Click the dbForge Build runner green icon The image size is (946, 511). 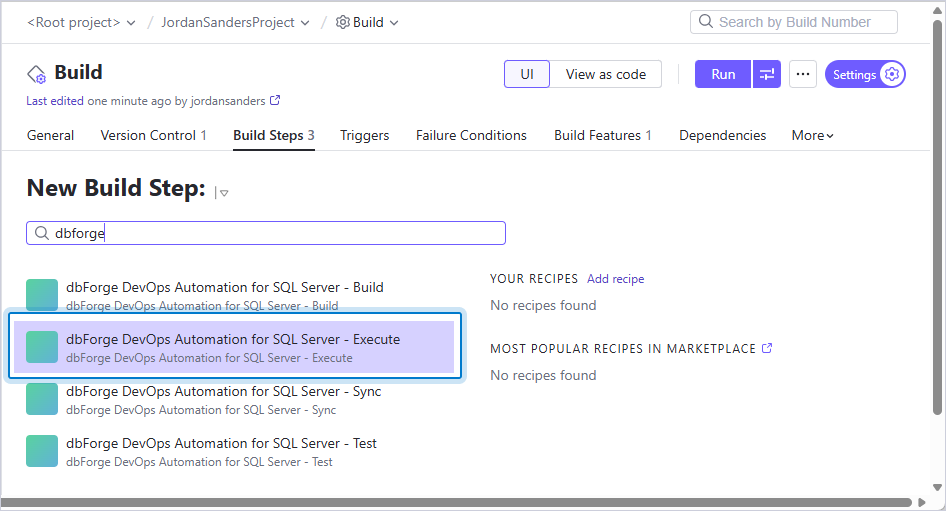pos(42,294)
